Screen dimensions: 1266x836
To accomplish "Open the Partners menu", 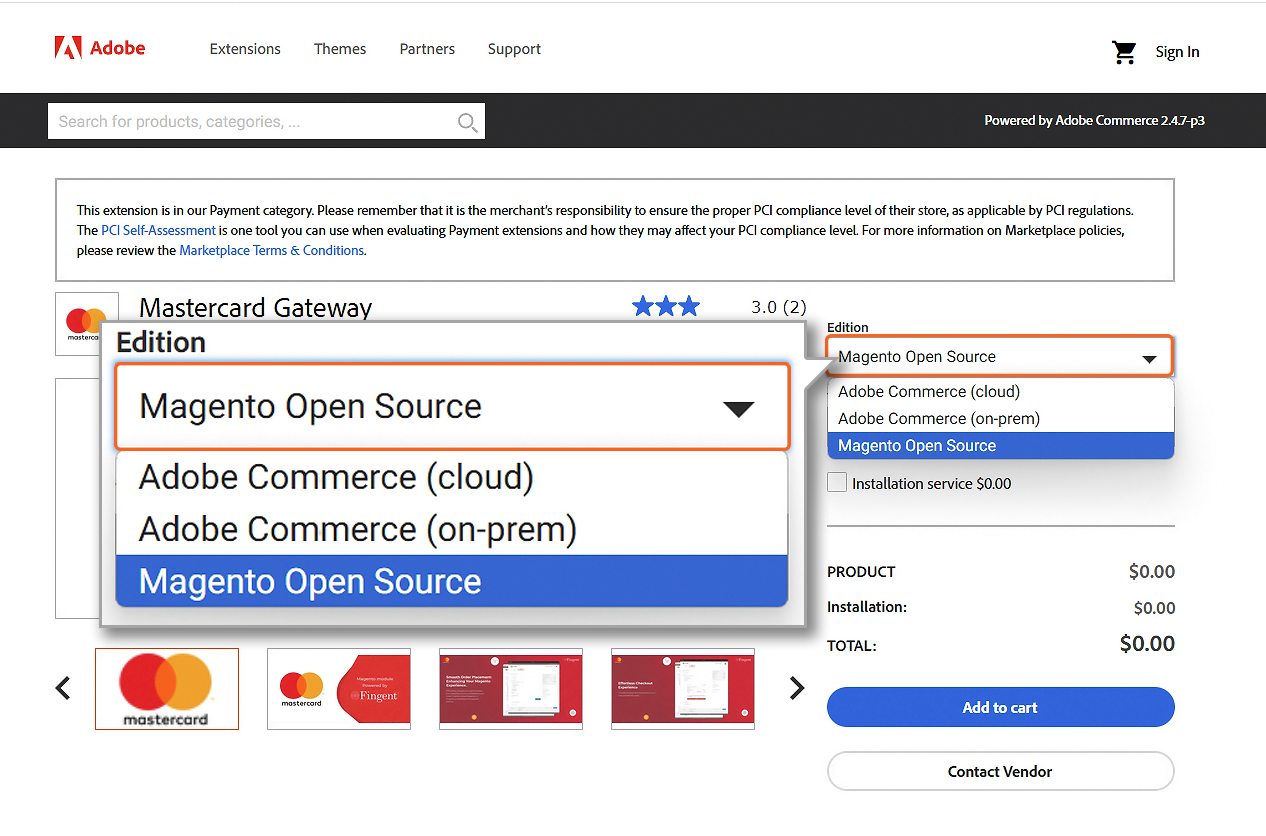I will [x=427, y=49].
